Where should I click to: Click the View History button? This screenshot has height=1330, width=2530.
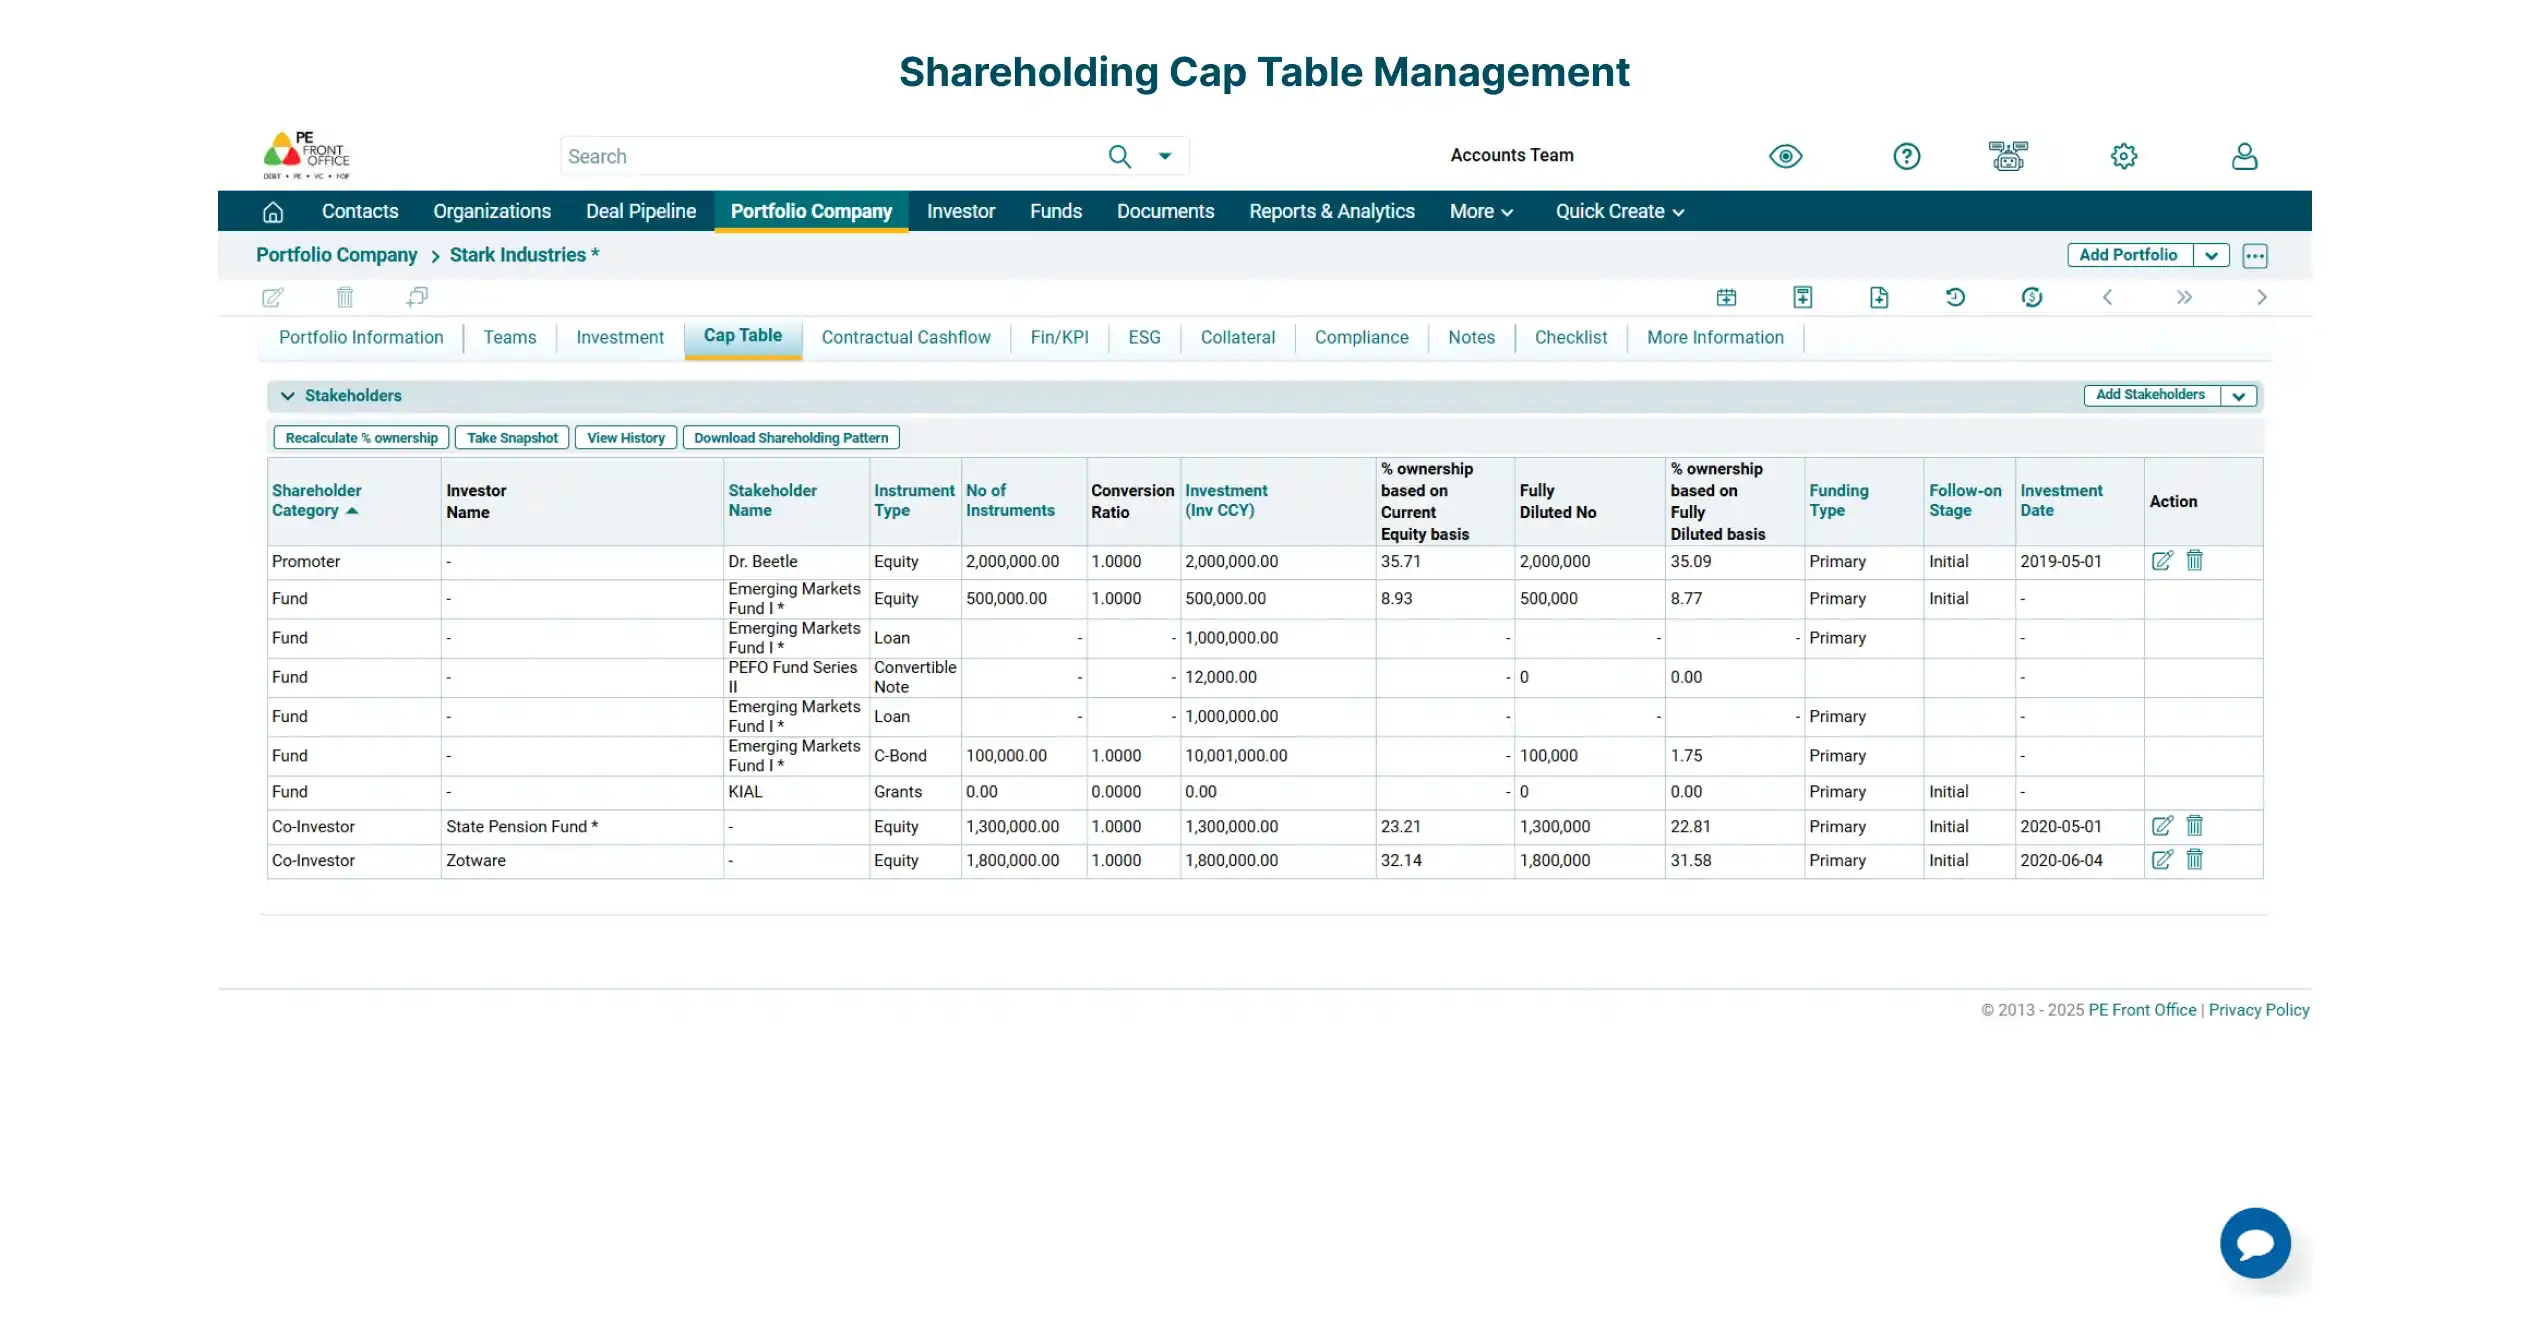[x=626, y=438]
